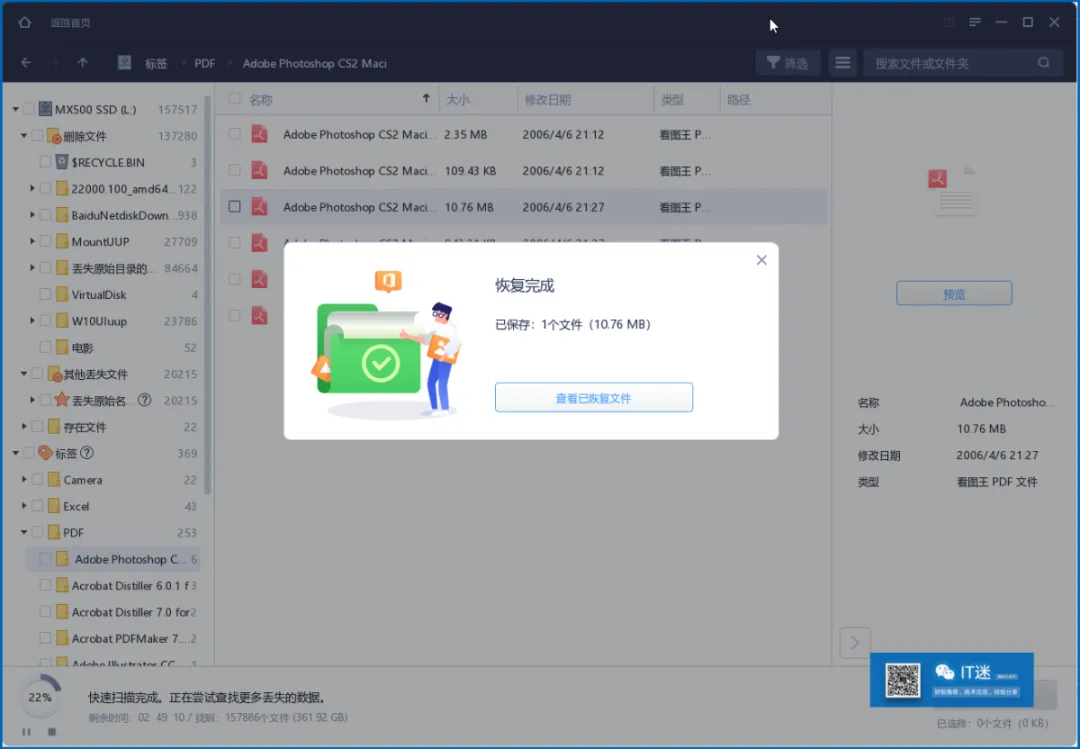Expand the 22000.100_amd64 folder
The image size is (1080, 749).
click(32, 188)
